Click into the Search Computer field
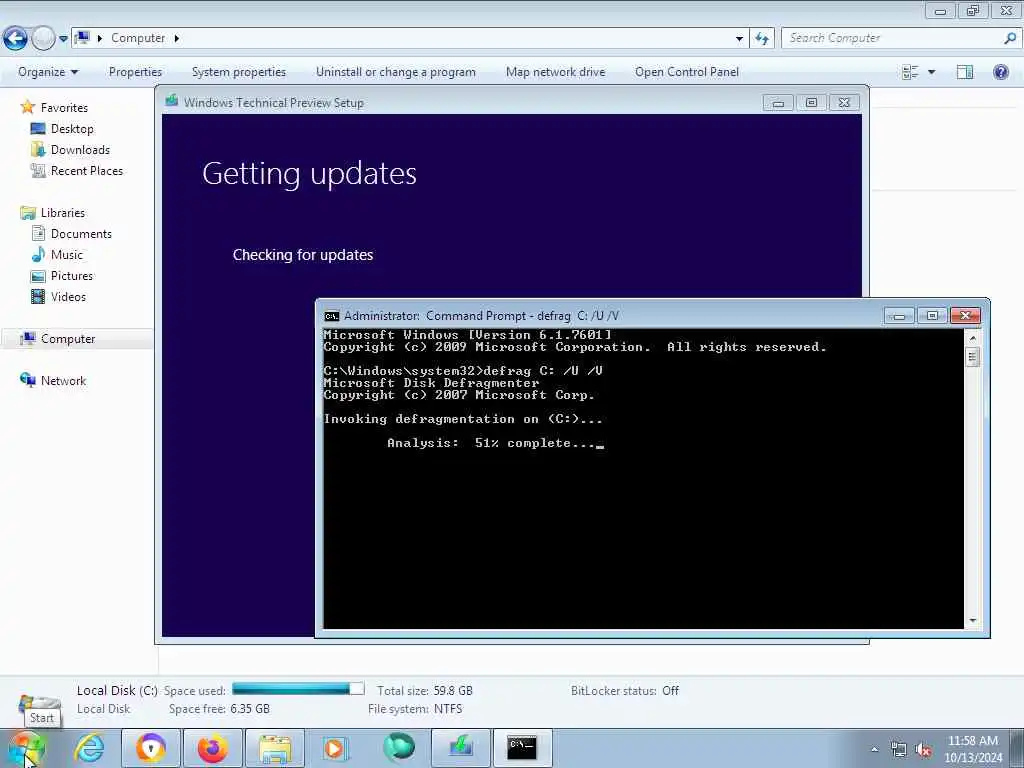Viewport: 1024px width, 768px height. [x=891, y=39]
